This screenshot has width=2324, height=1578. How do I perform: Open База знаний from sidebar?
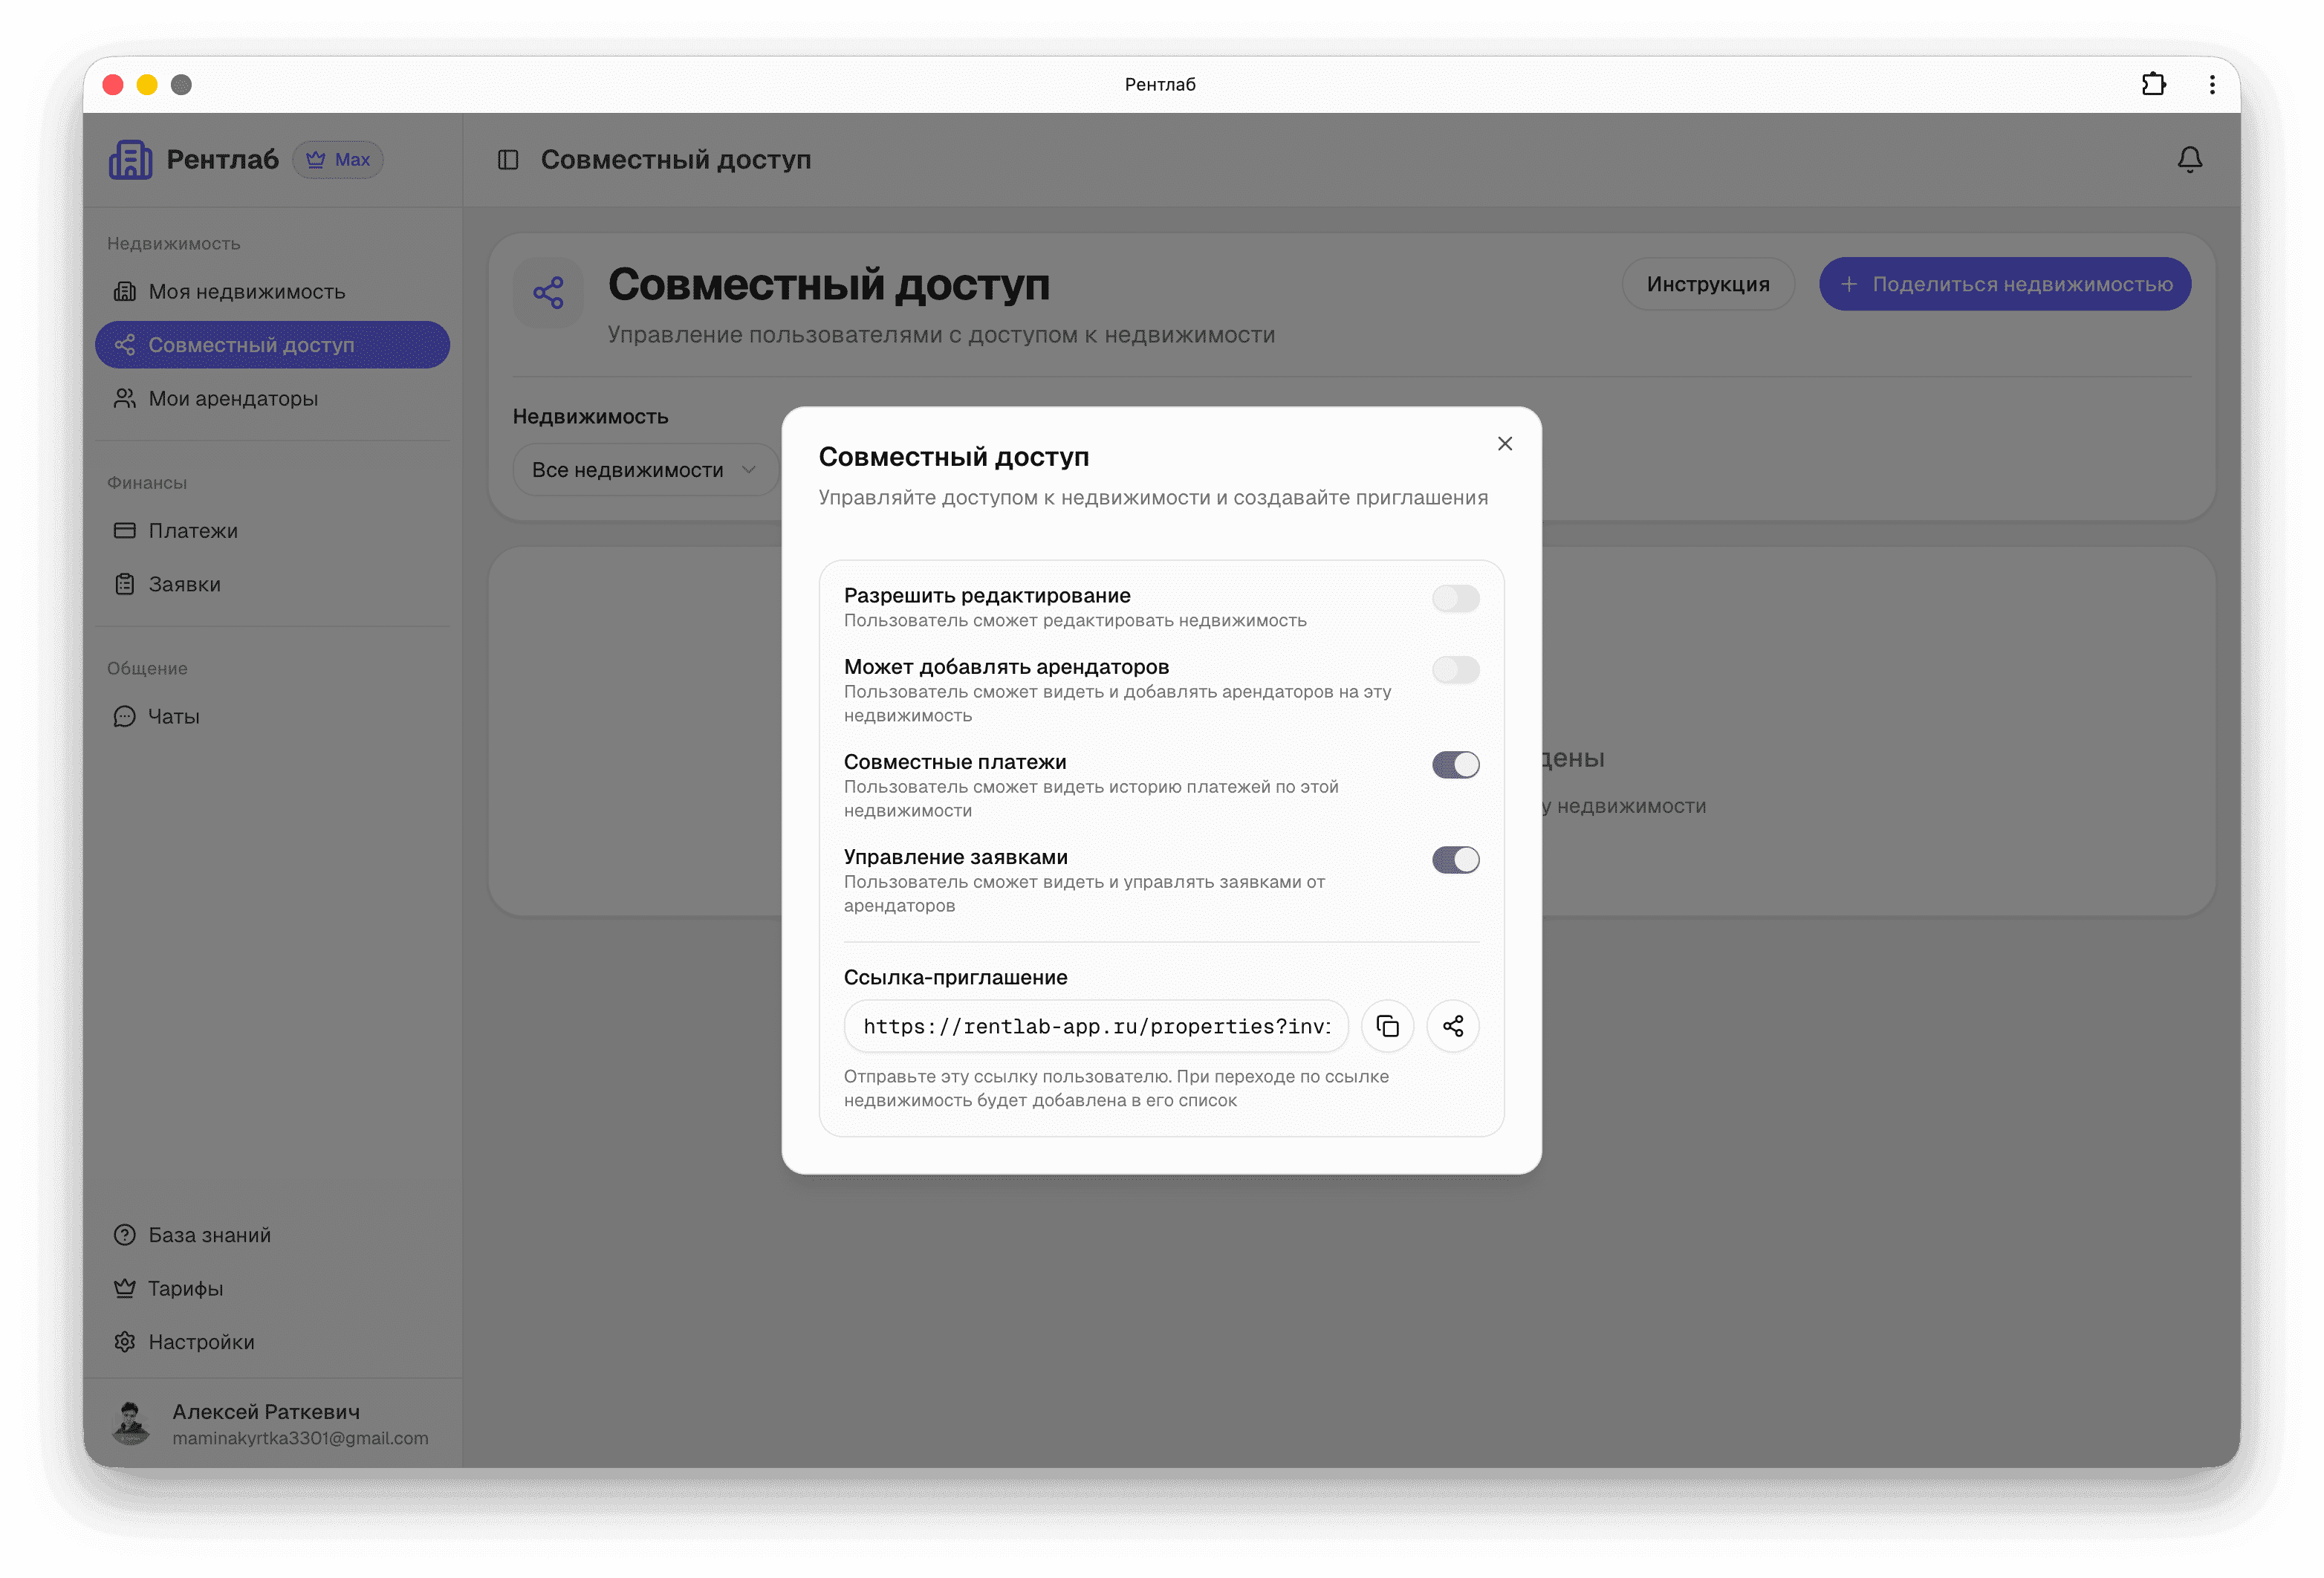tap(209, 1234)
